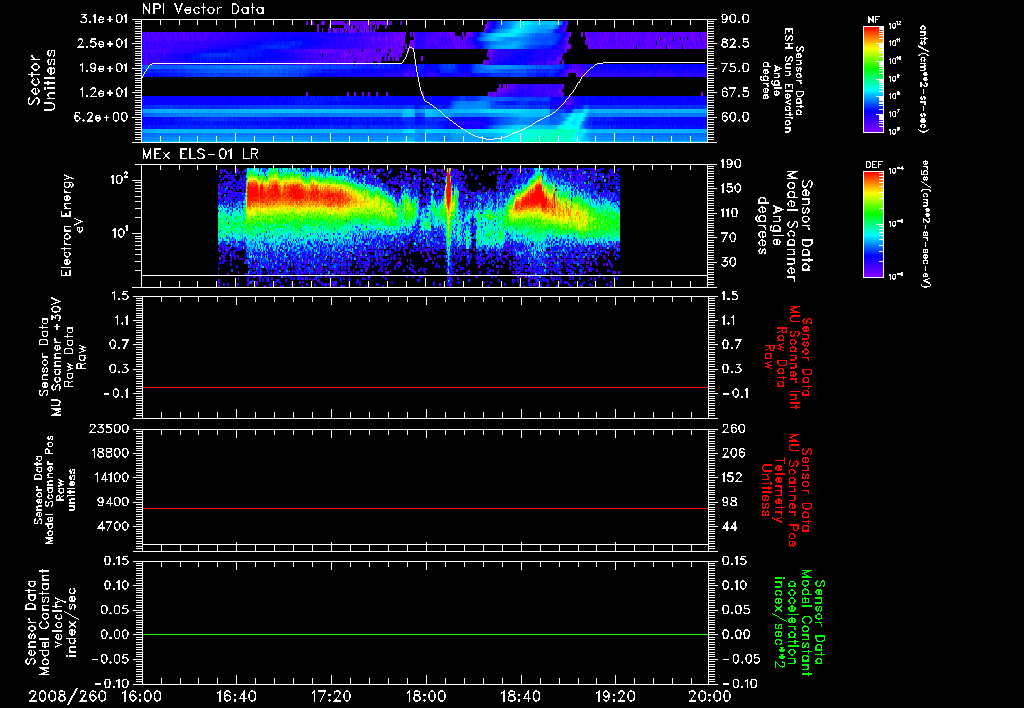Image resolution: width=1024 pixels, height=708 pixels.
Task: Click the 'ergs/(cm**2-sr-sec-eV)' DEF units label
Action: coord(925,224)
